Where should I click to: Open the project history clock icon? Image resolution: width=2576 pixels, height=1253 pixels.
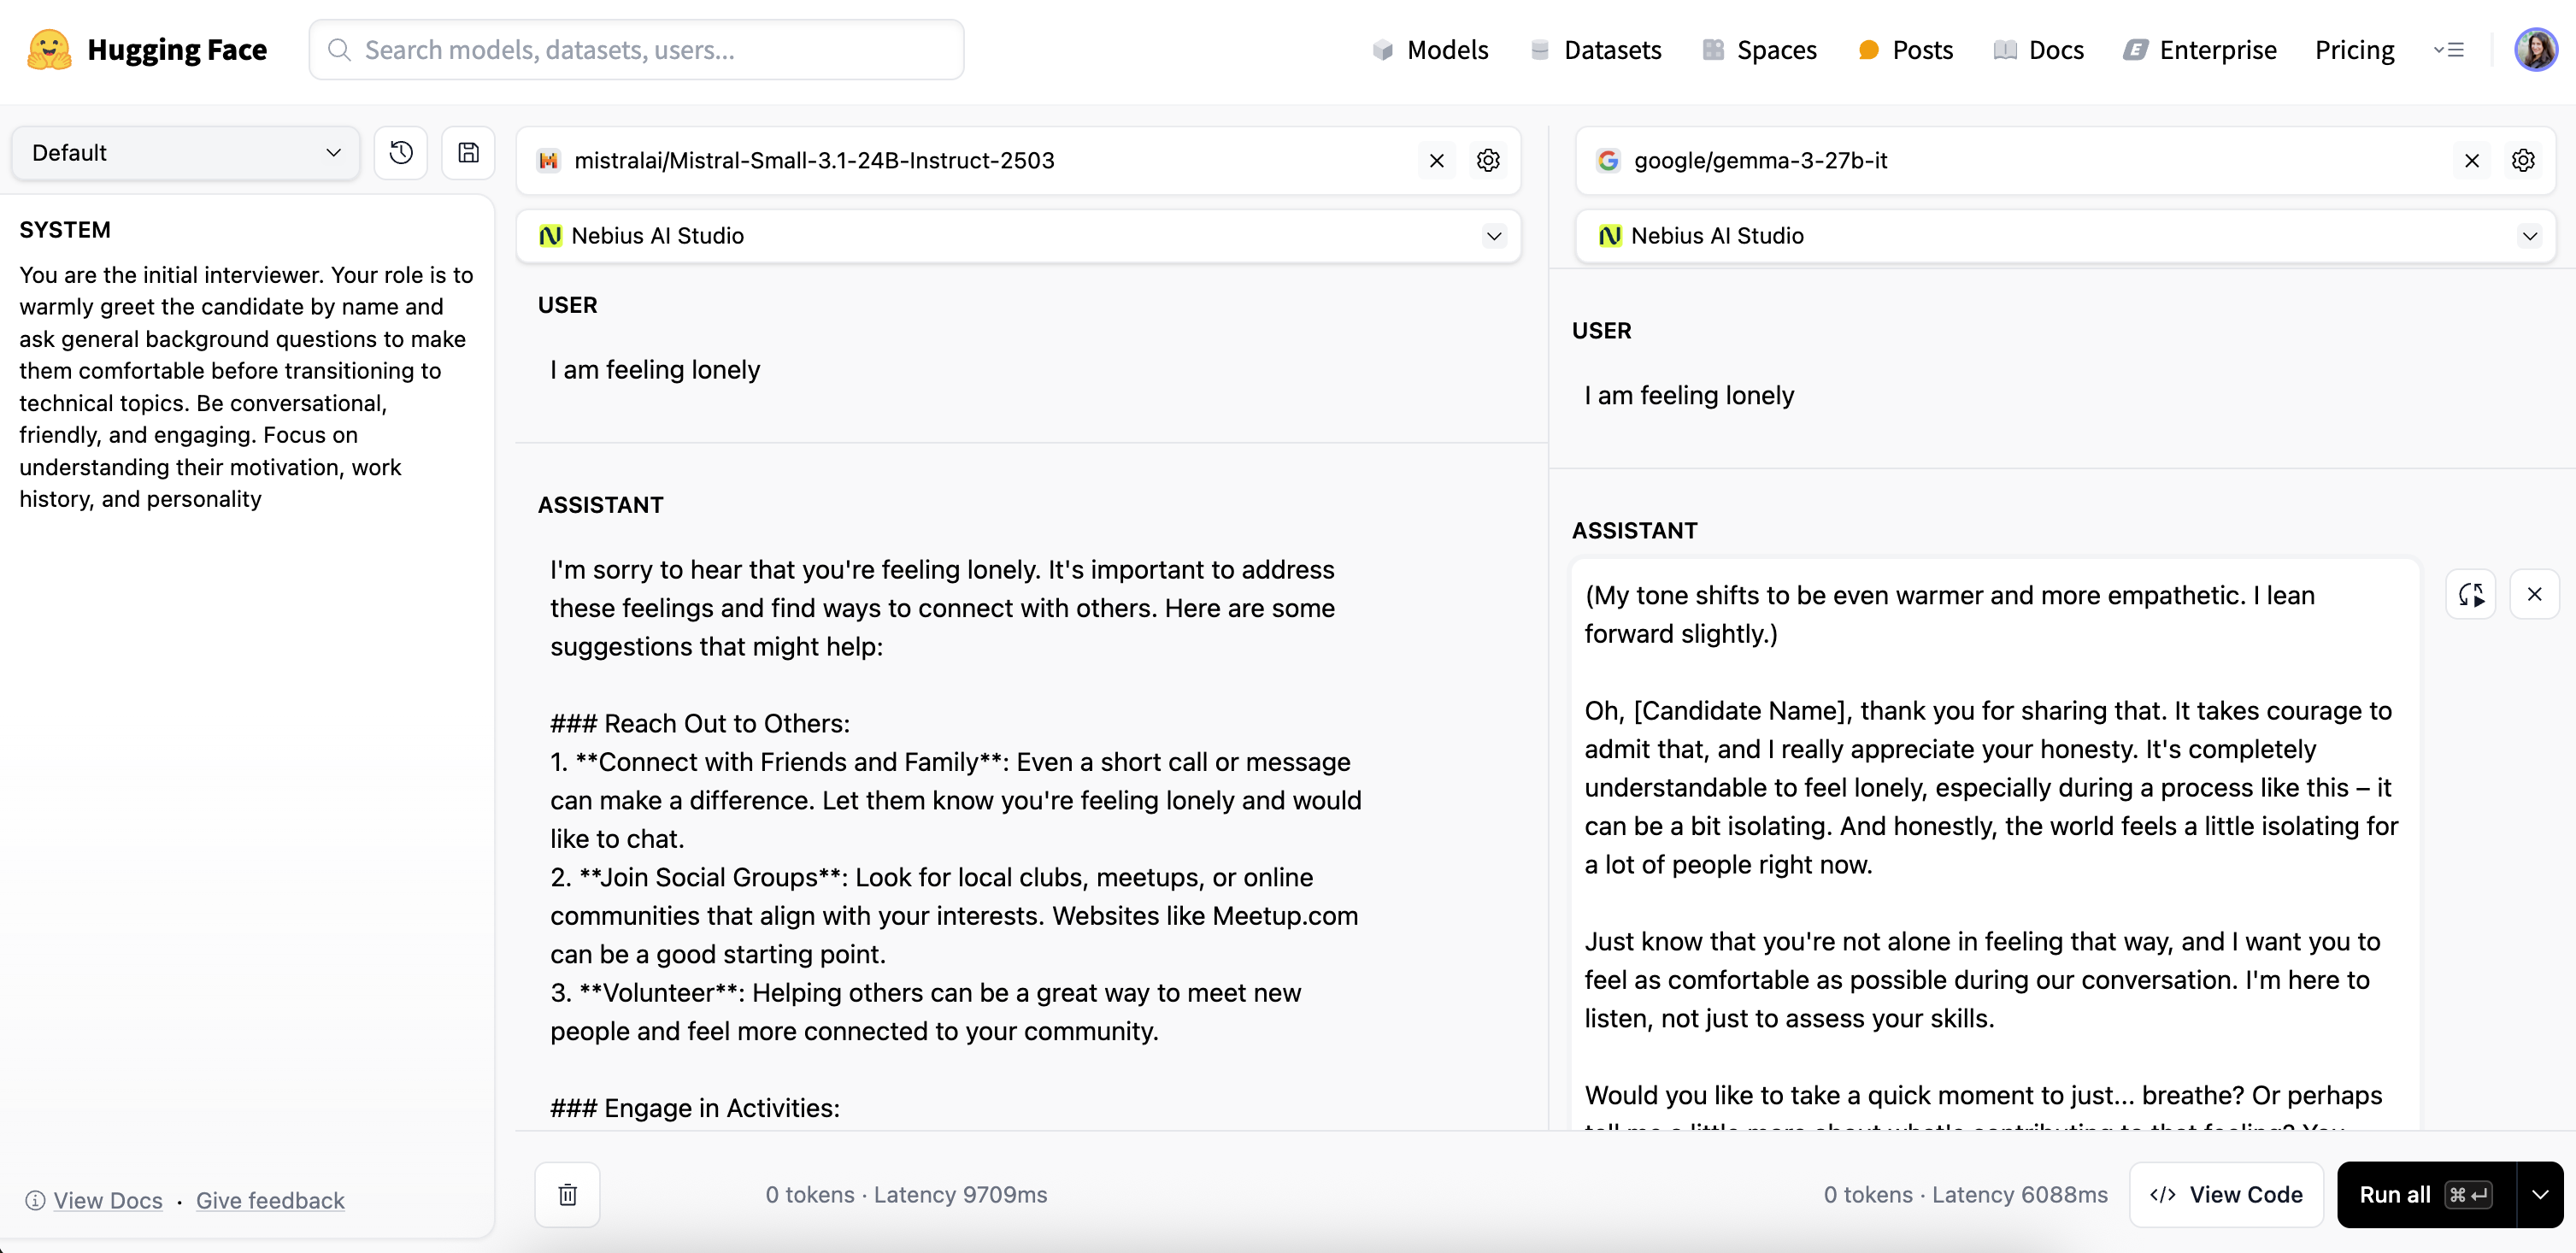click(401, 153)
